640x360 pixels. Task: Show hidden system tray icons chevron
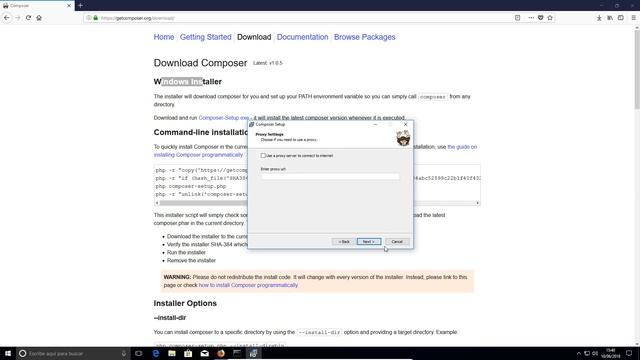[578, 353]
